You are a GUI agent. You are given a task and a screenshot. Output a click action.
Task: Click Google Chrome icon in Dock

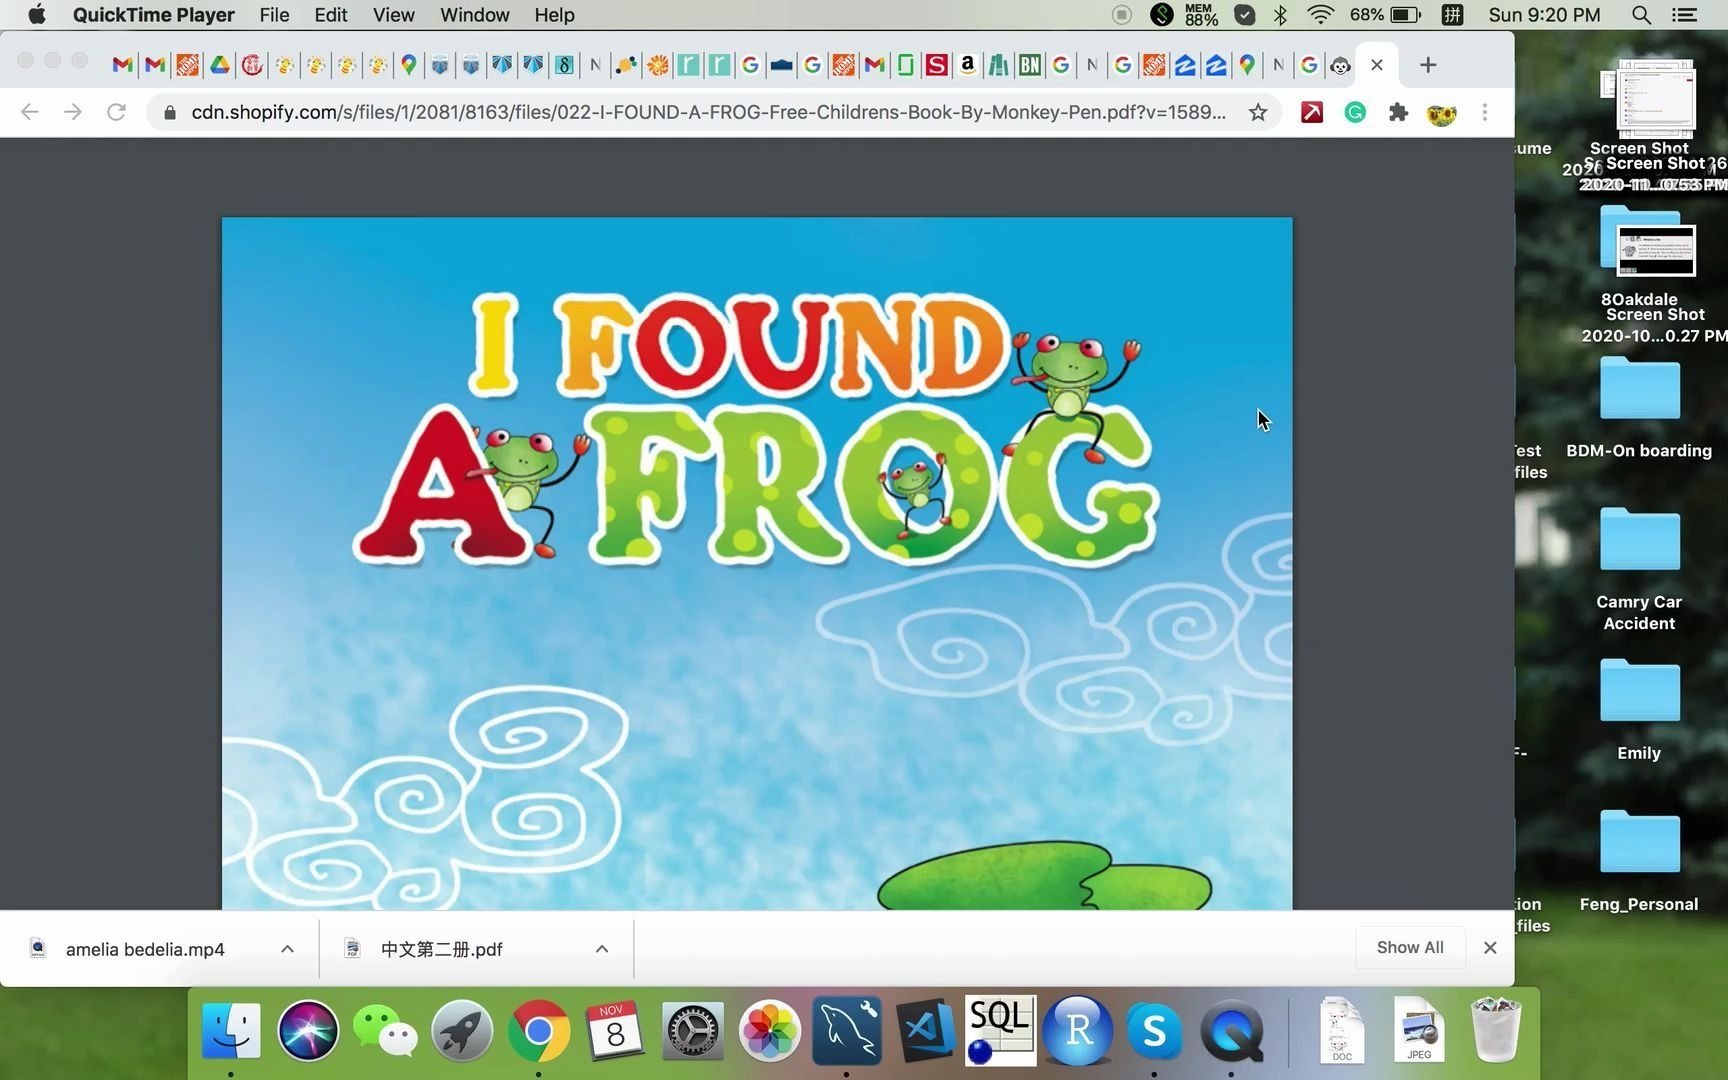539,1030
